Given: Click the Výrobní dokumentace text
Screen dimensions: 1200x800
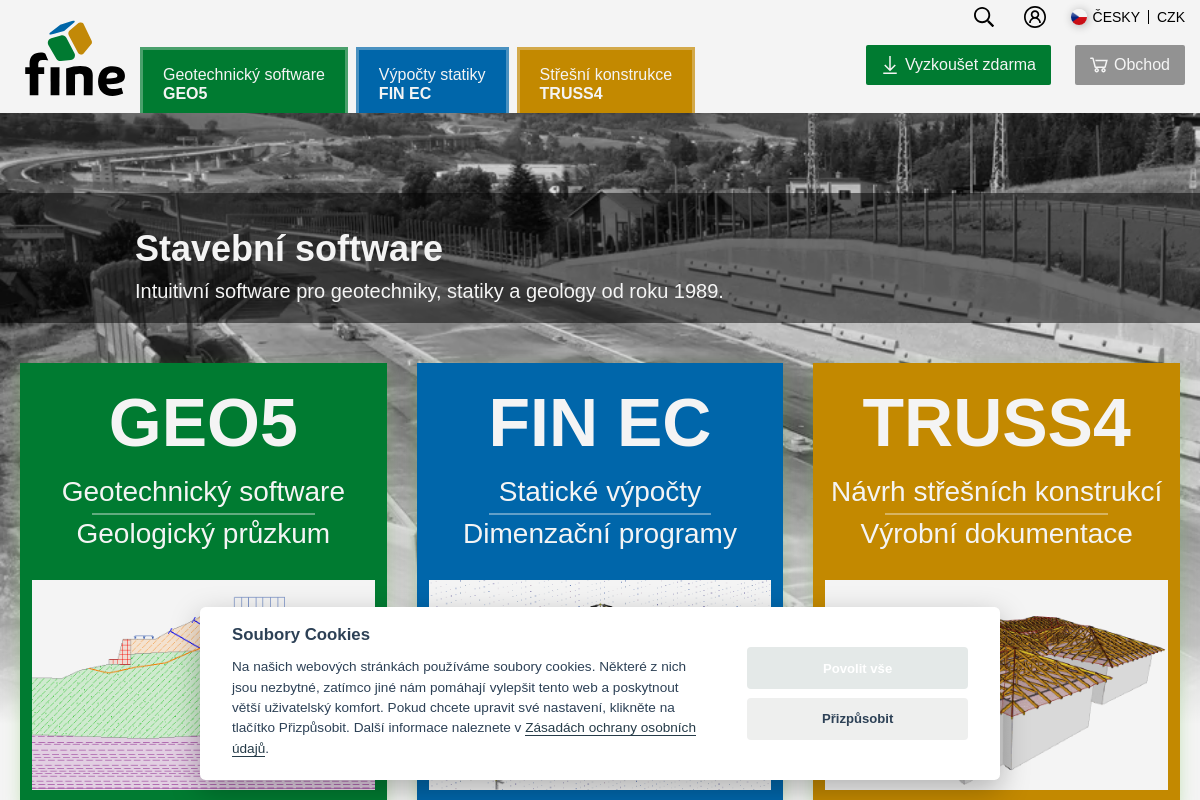Looking at the screenshot, I should pyautogui.click(x=996, y=534).
